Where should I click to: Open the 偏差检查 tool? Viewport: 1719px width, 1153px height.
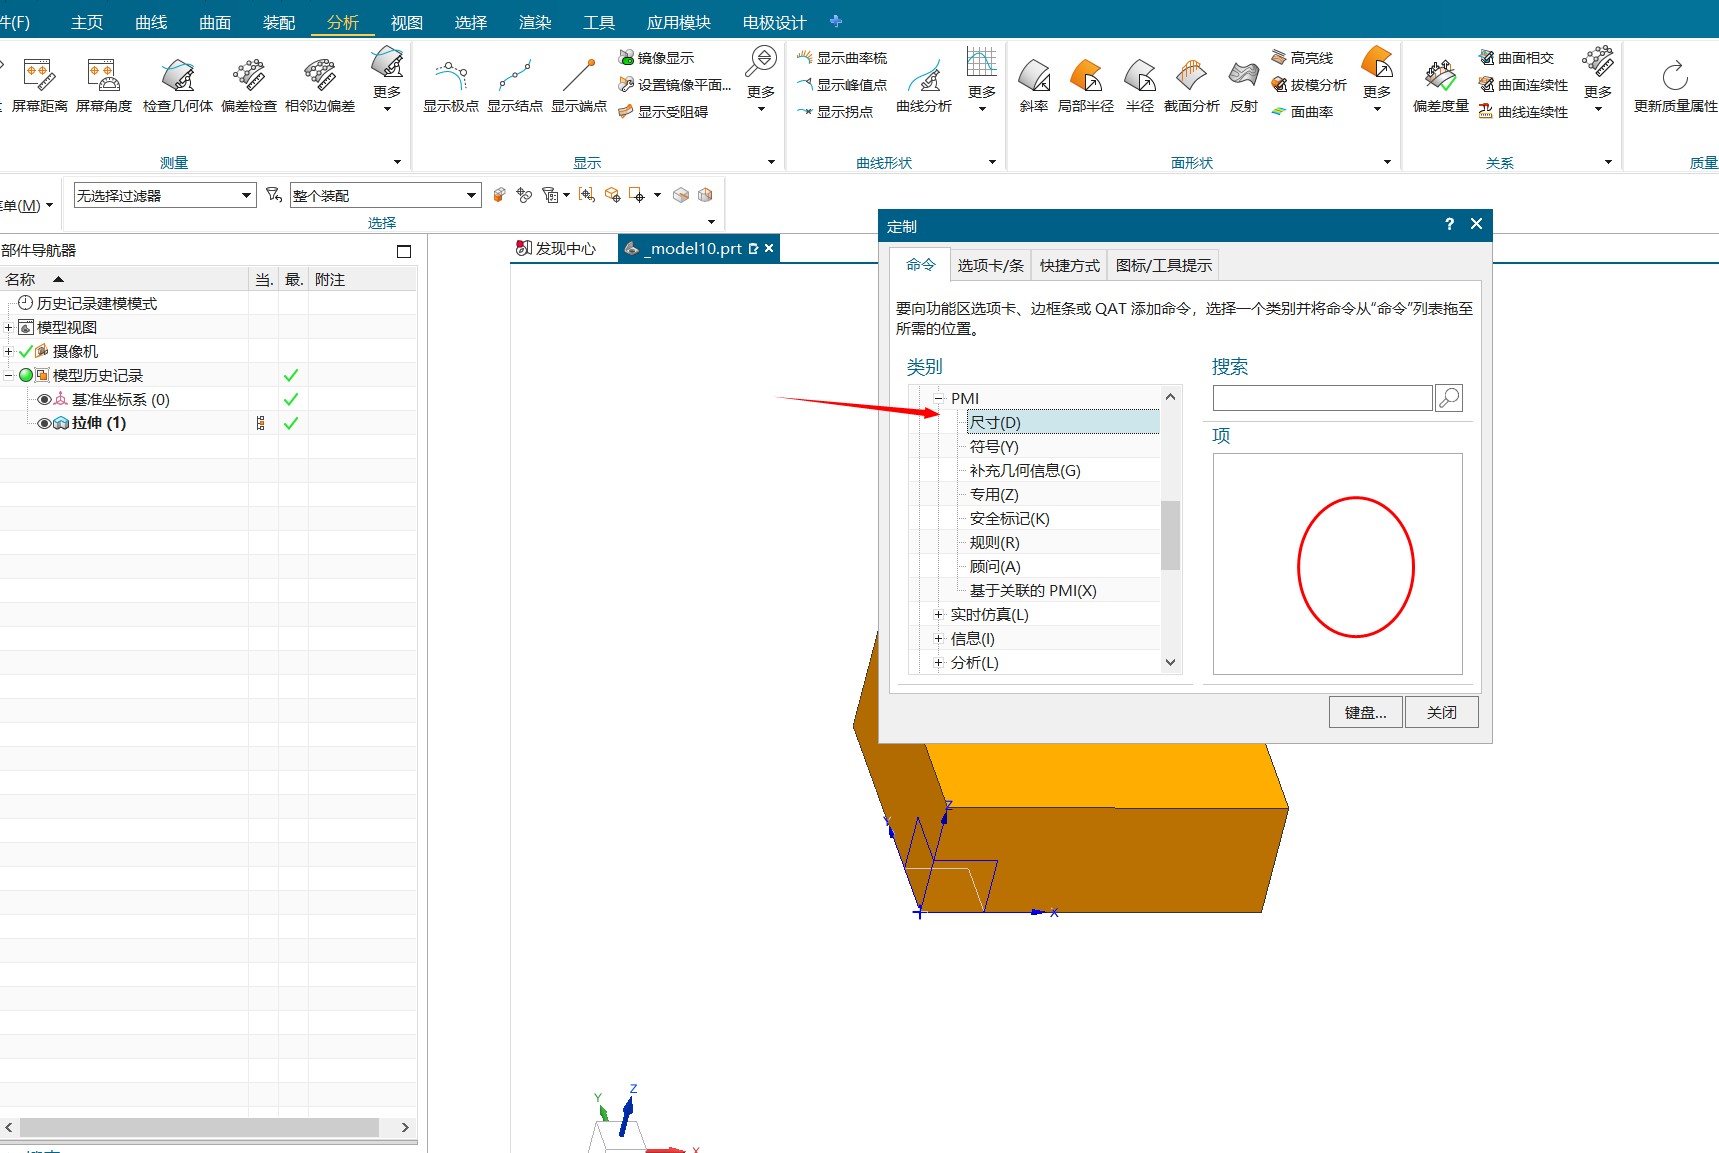(x=248, y=85)
